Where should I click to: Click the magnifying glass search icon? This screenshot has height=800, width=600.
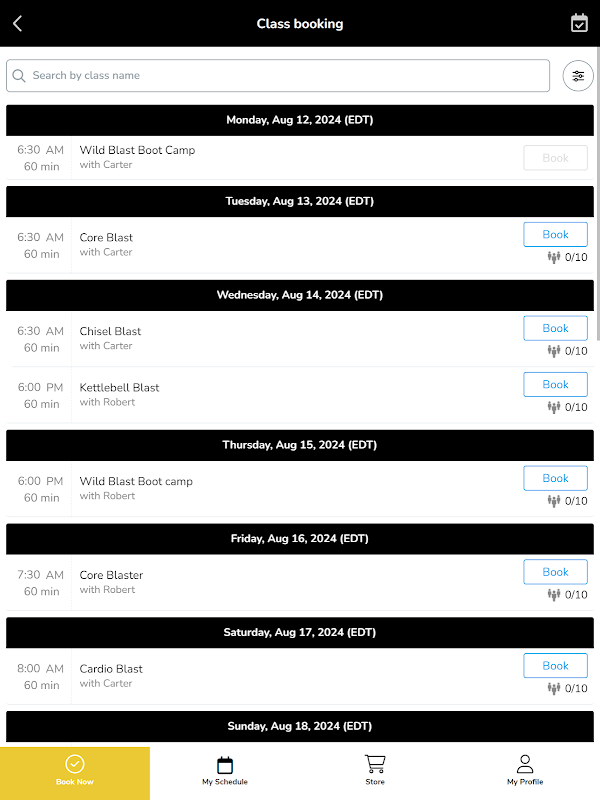click(19, 76)
